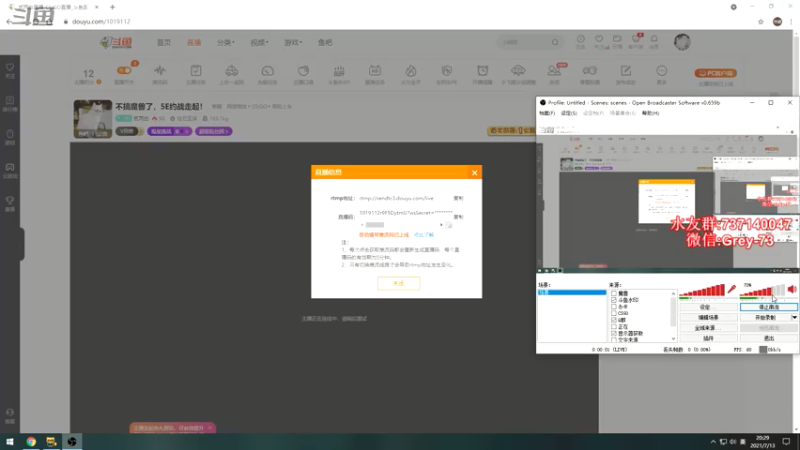Open the OBS 设定(S) menu
Image resolution: width=800 pixels, height=450 pixels.
click(569, 113)
